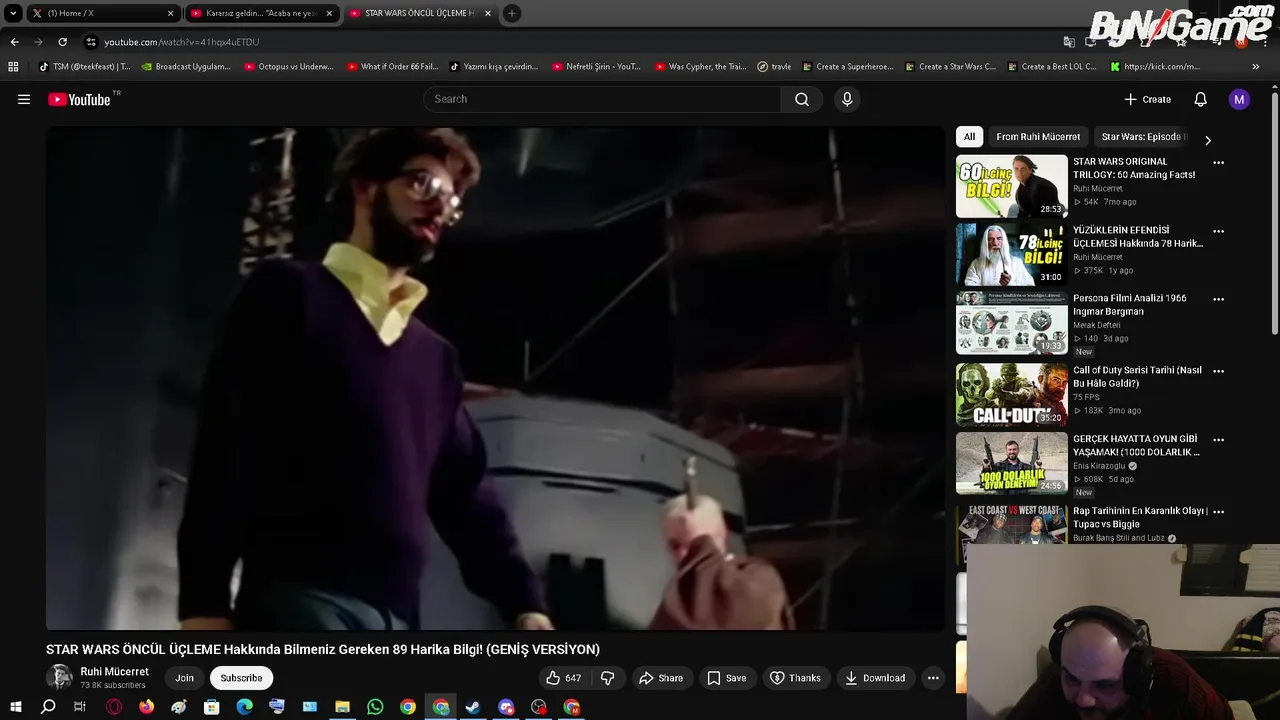Open What if Order 66 Fail bookmark
Image resolution: width=1280 pixels, height=720 pixels.
tap(393, 67)
